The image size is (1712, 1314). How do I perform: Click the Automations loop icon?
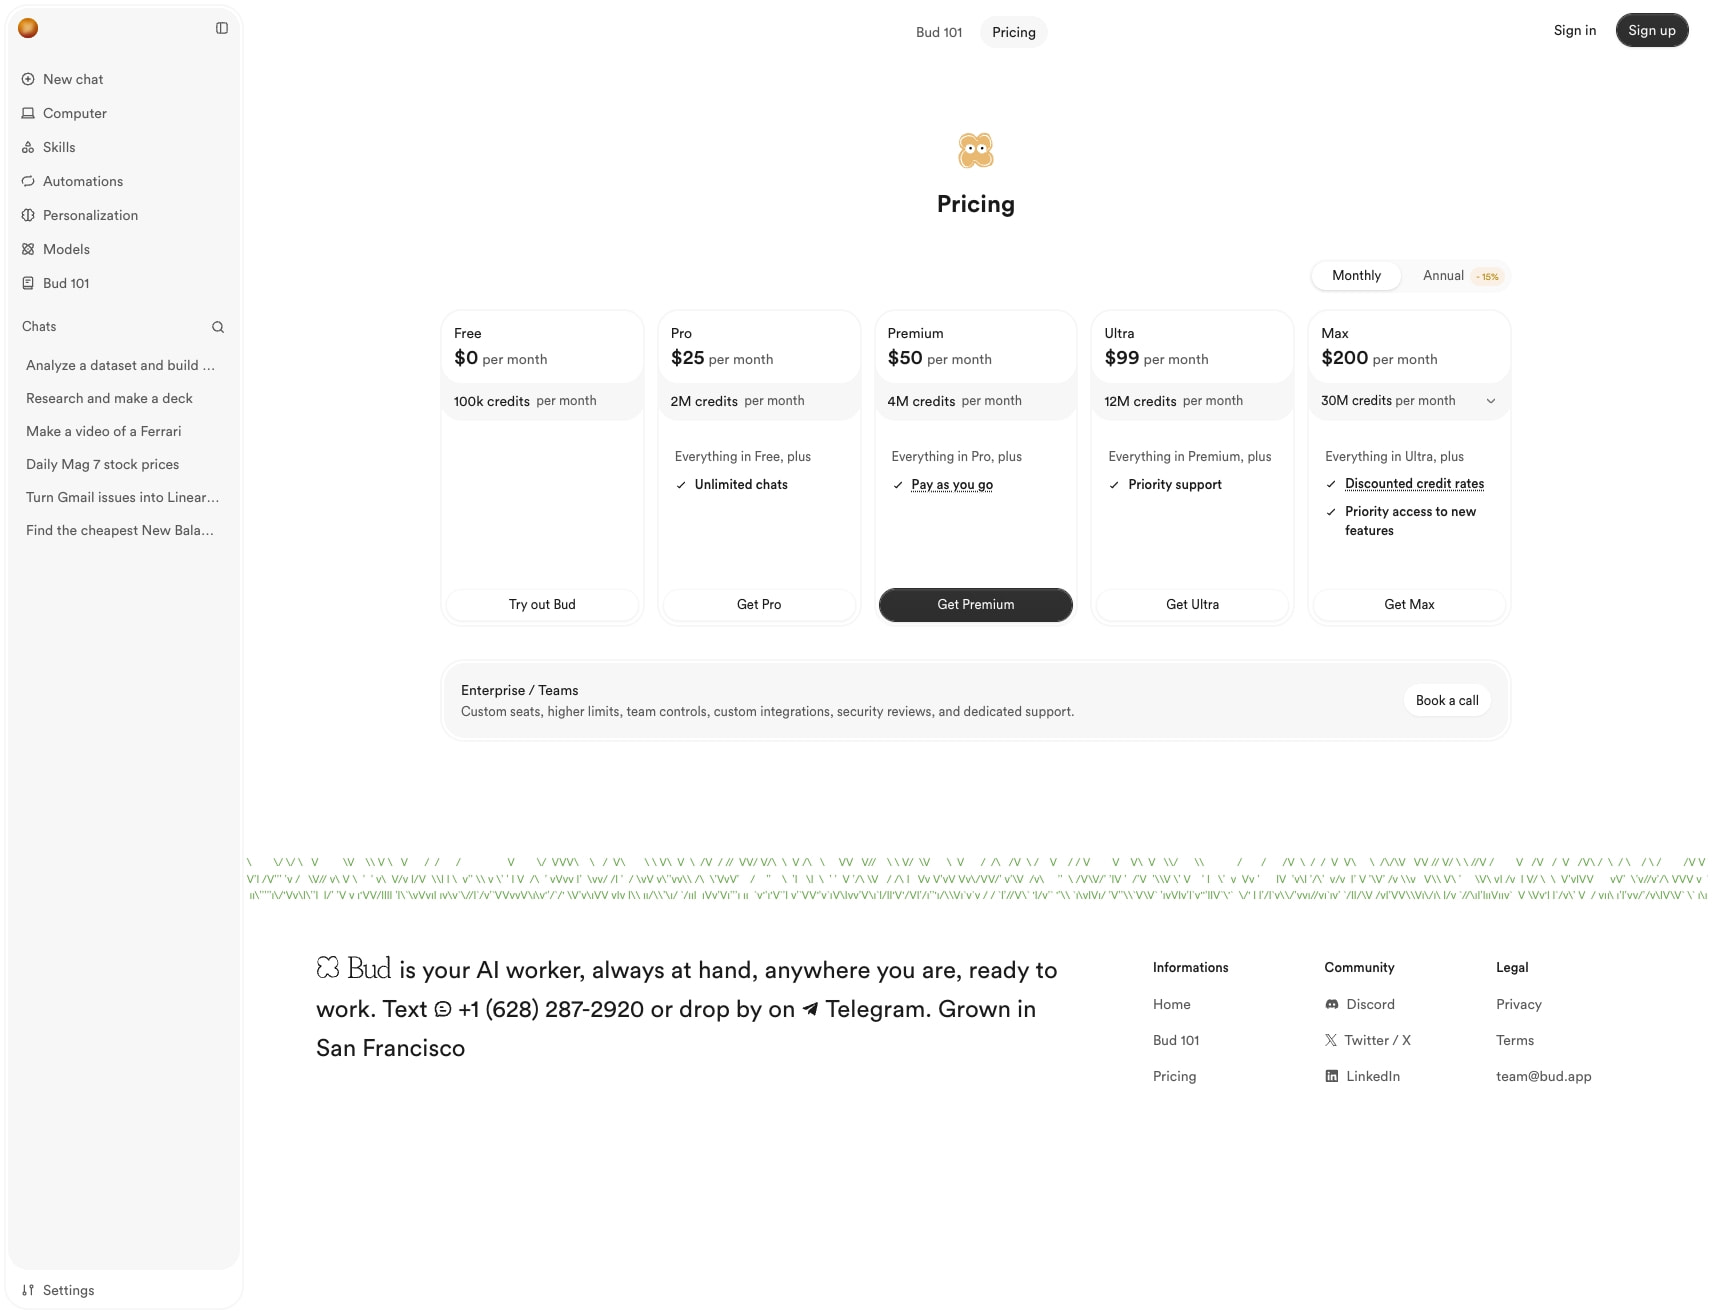click(28, 181)
